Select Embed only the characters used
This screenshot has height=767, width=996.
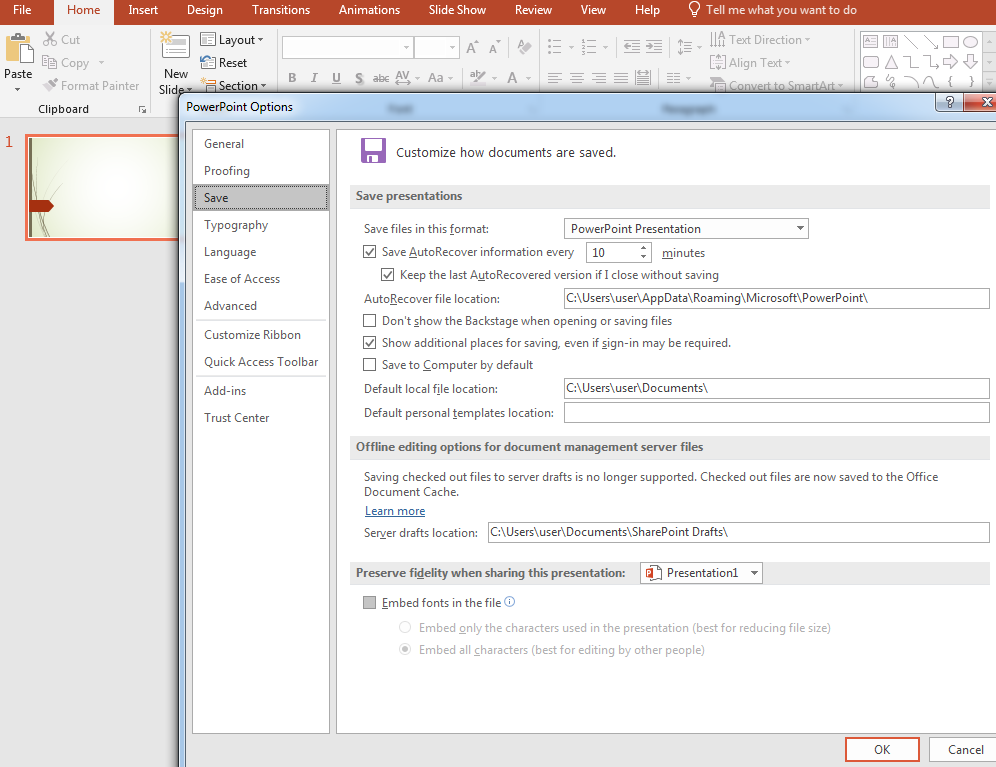click(405, 627)
